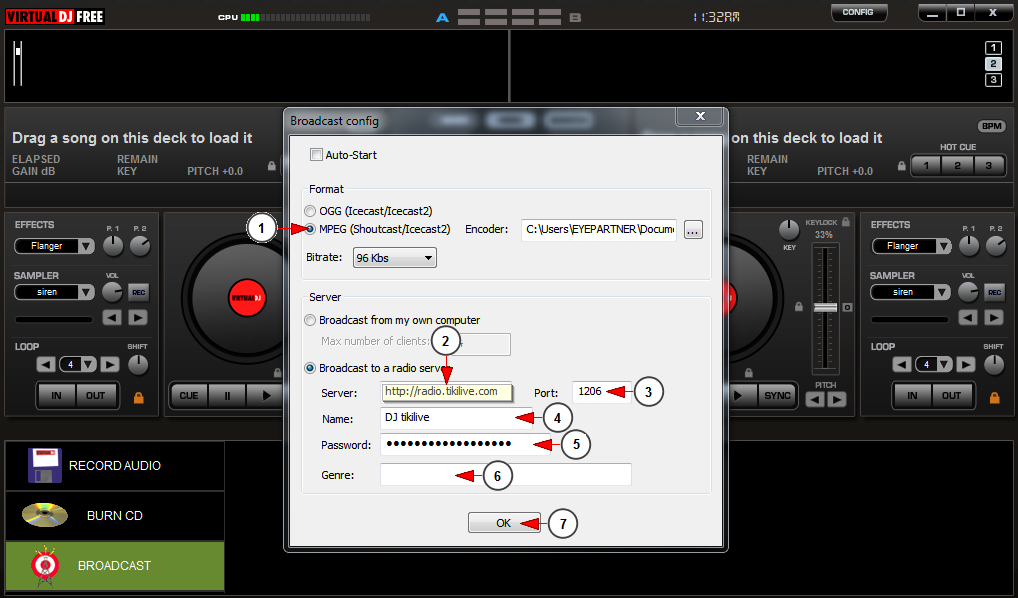
Task: Click left deck sampler play arrow
Action: tap(138, 318)
